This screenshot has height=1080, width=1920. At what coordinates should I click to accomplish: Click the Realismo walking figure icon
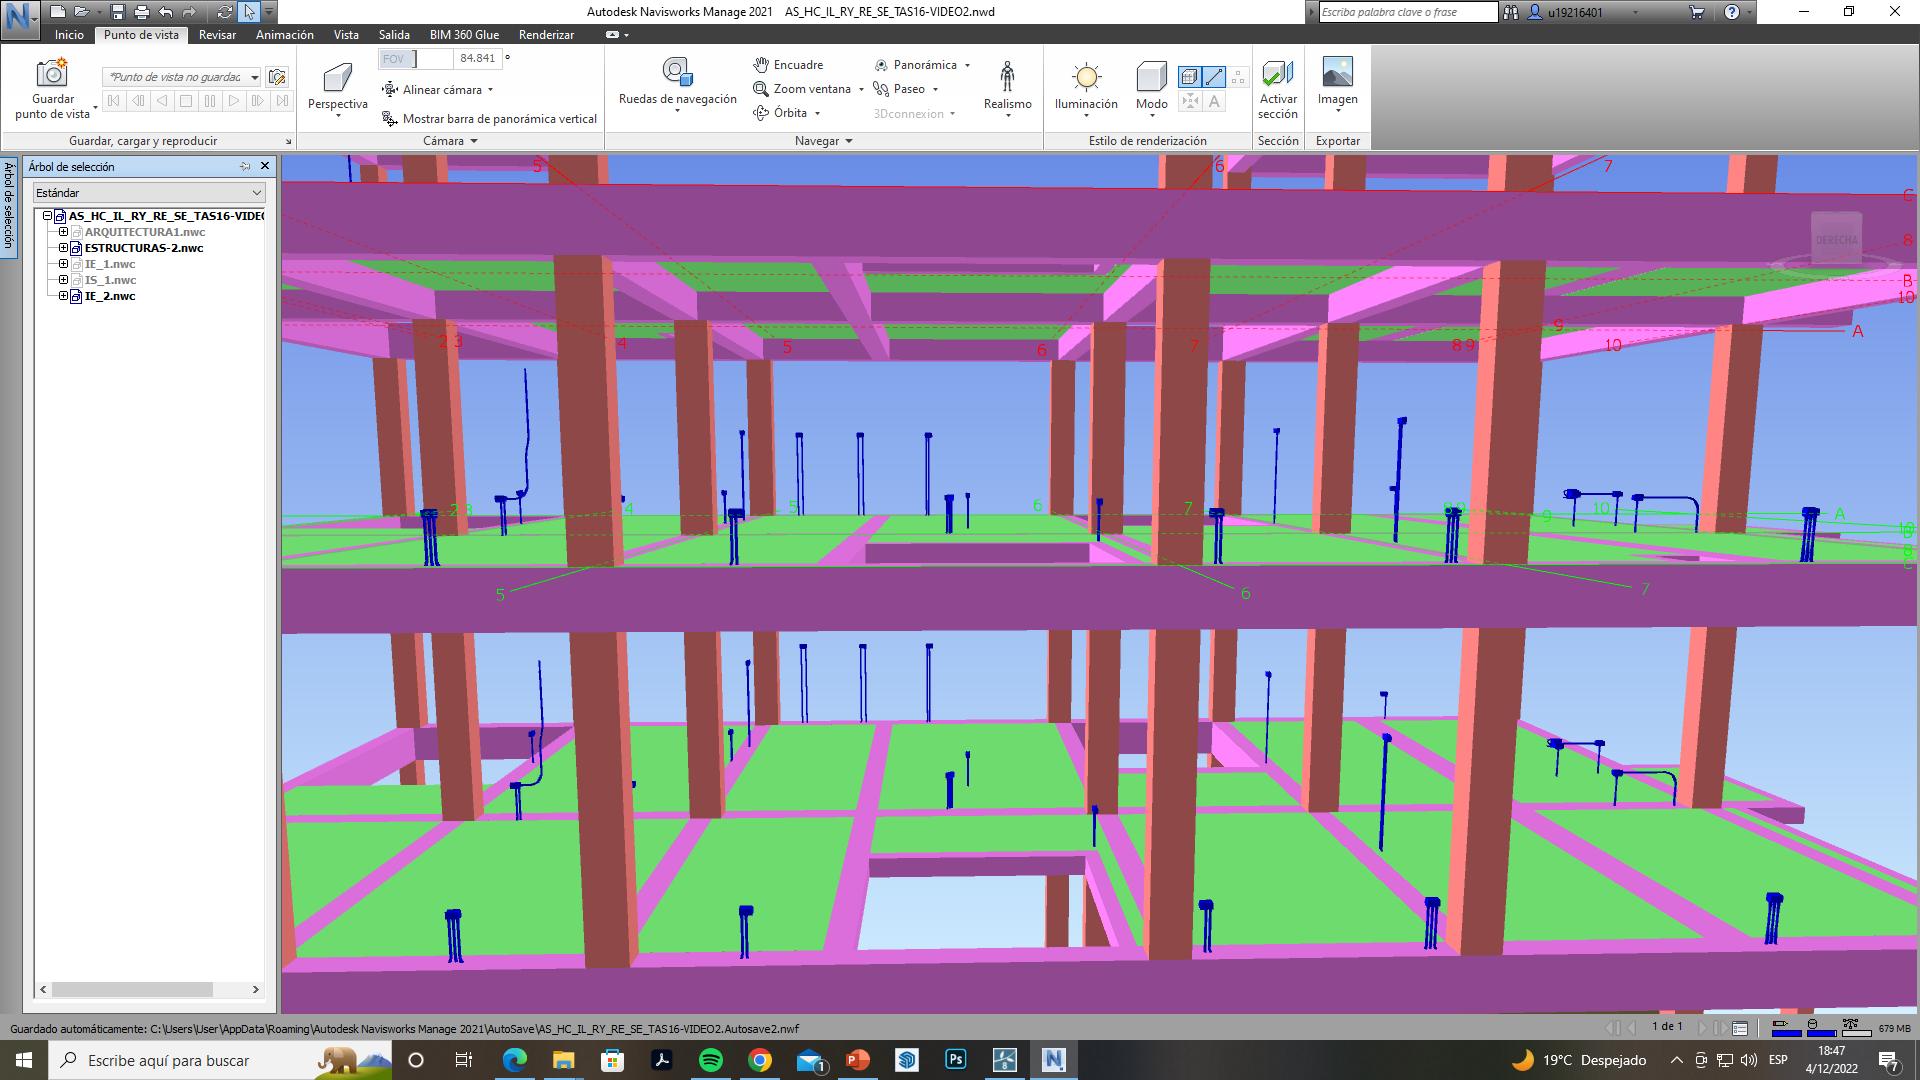click(1007, 76)
